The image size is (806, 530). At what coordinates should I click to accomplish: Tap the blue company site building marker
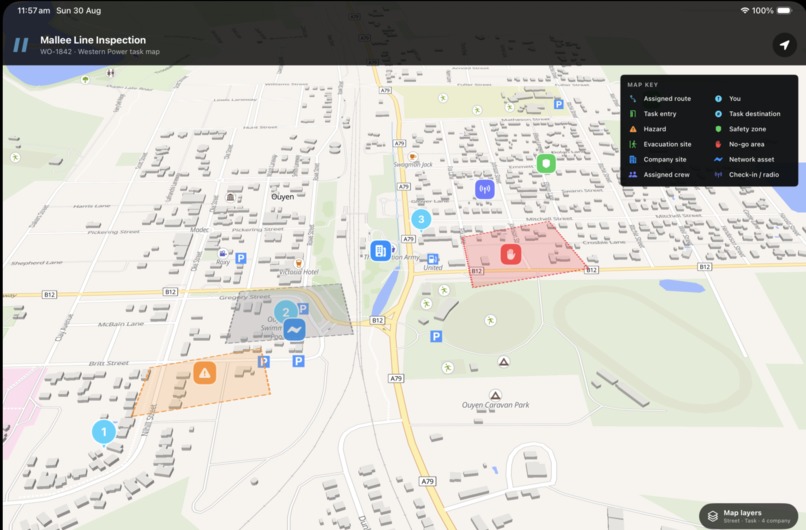pos(380,251)
